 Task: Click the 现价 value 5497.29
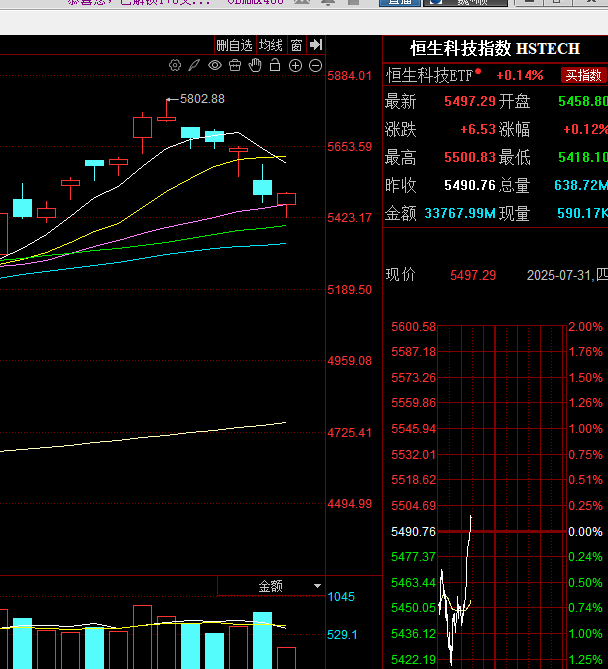[473, 275]
